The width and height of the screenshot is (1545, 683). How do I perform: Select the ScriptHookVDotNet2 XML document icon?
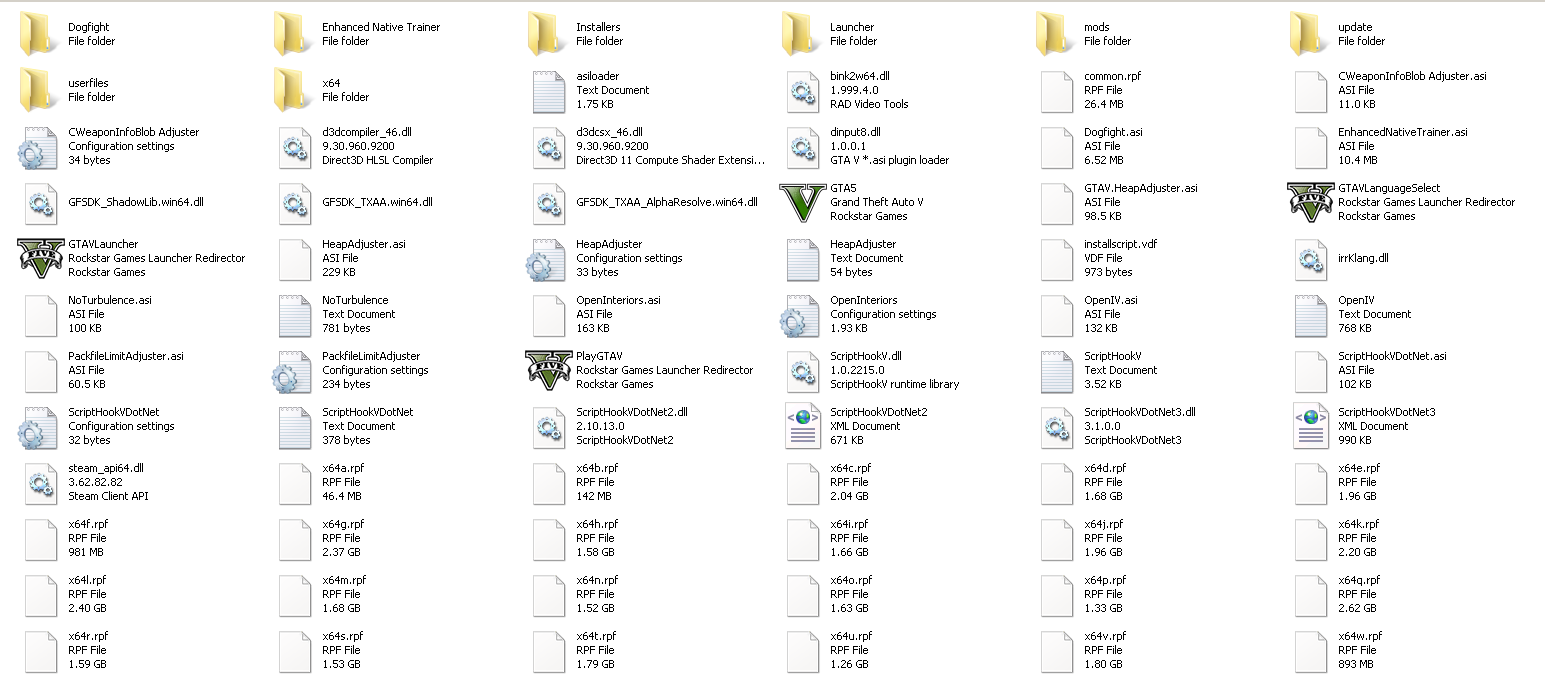(x=802, y=426)
